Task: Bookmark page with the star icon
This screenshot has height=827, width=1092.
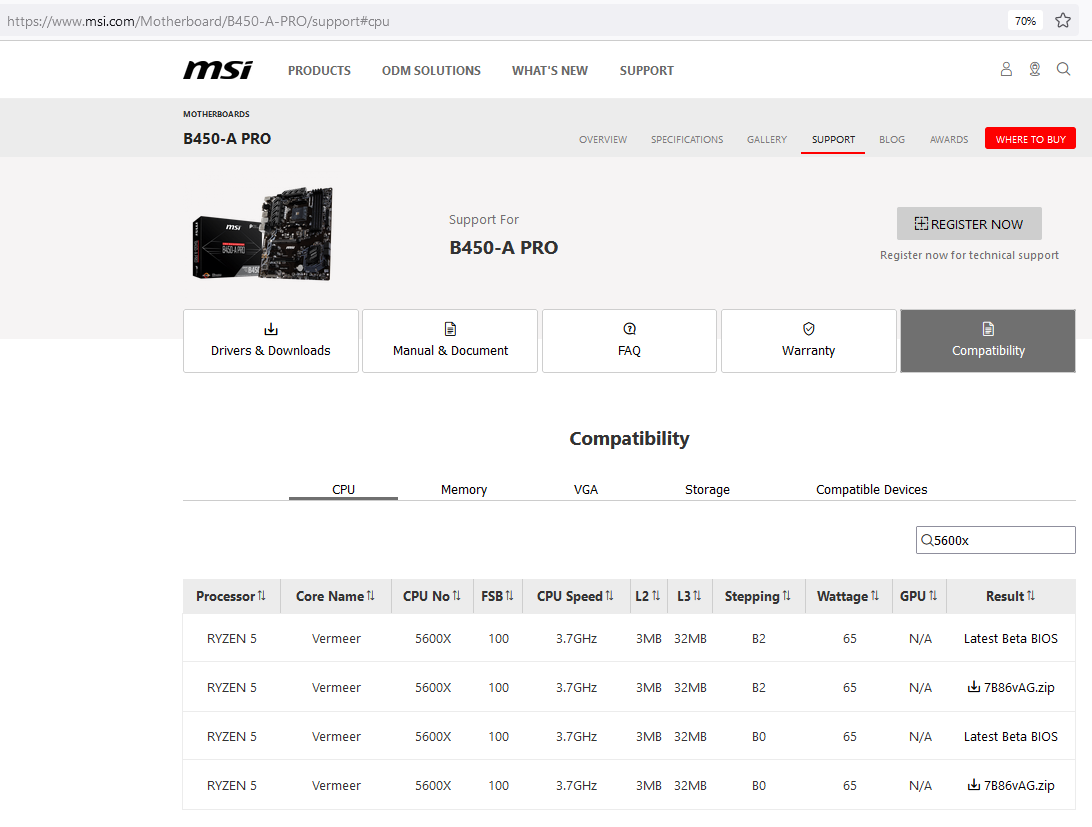Action: click(x=1063, y=20)
